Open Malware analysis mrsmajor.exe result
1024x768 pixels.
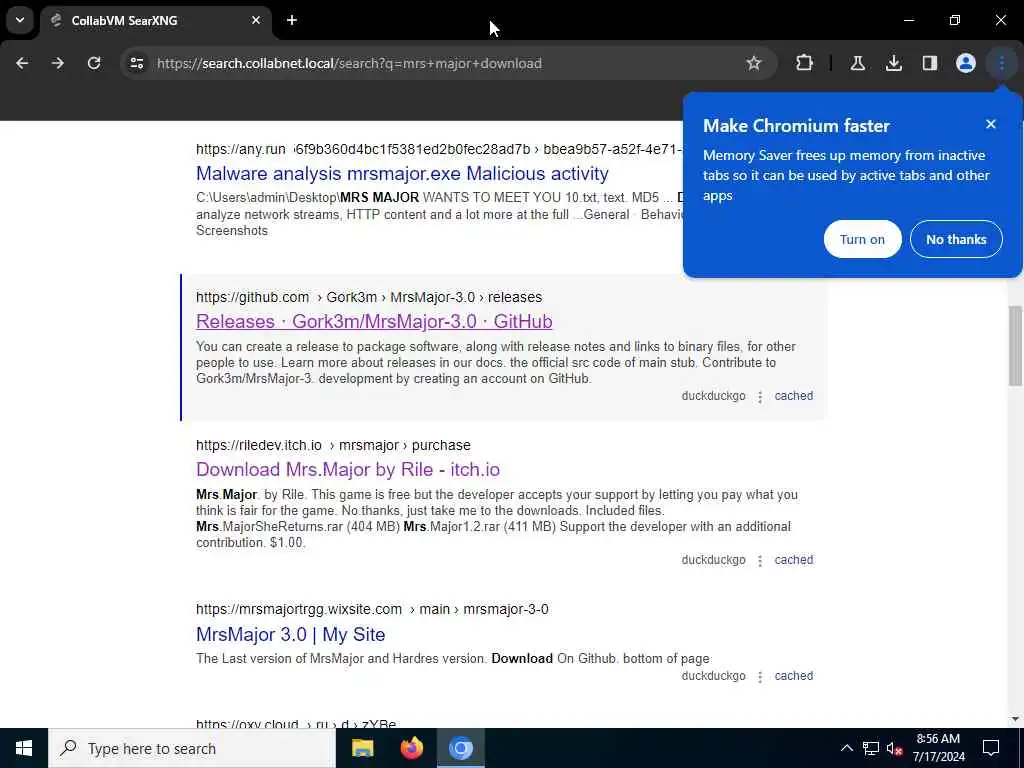click(402, 174)
